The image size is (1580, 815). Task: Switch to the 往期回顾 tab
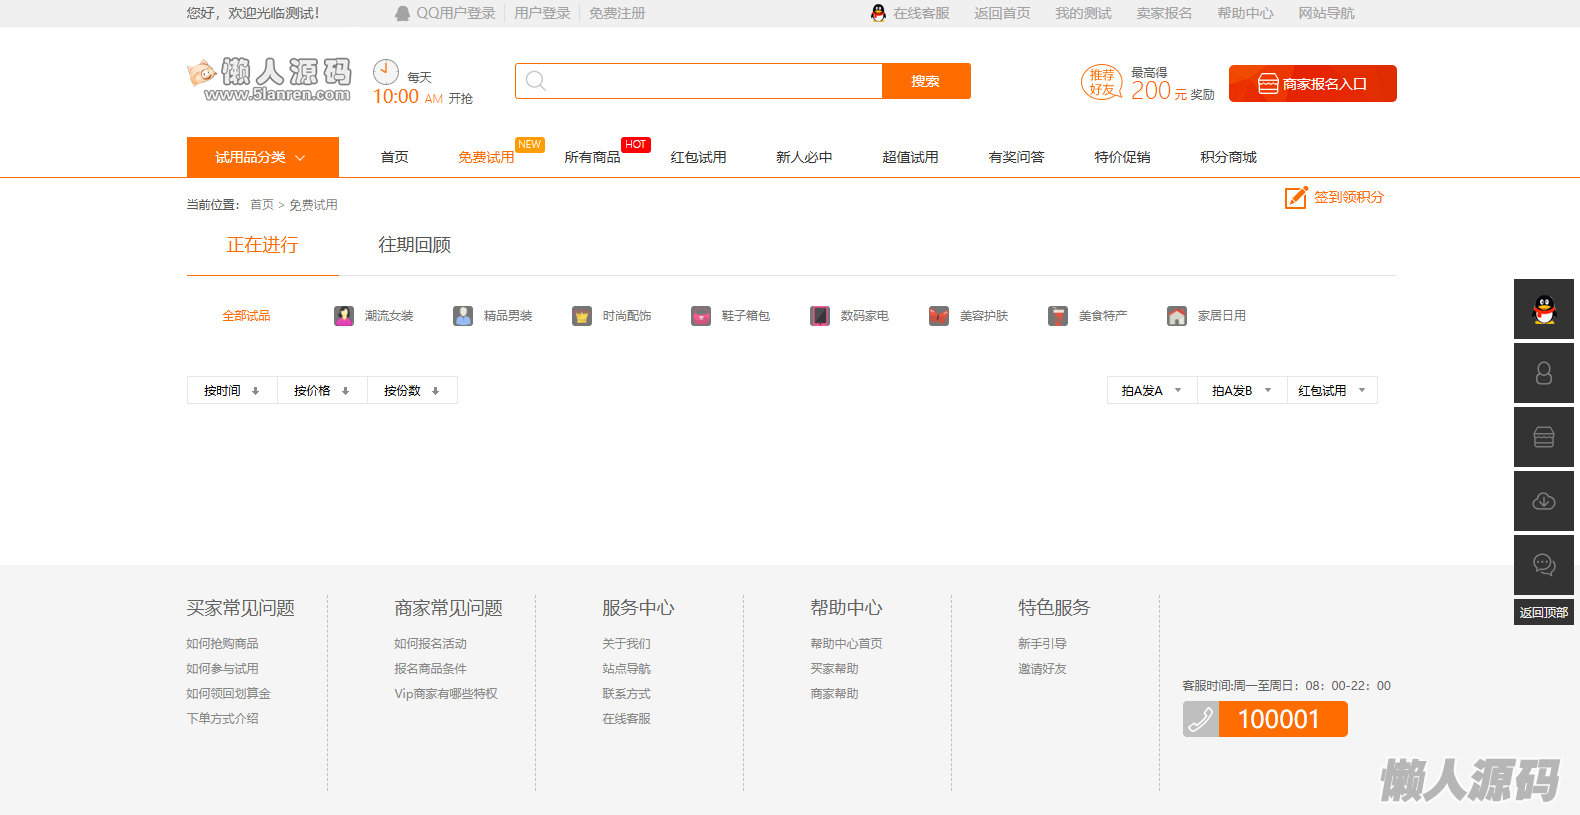414,245
